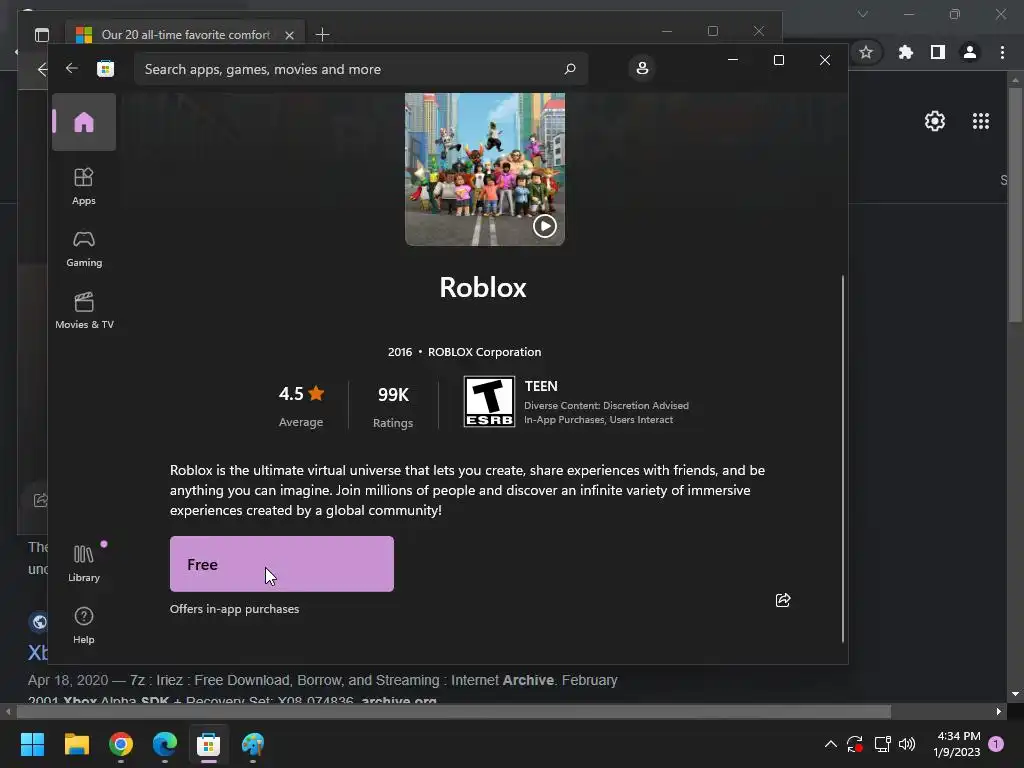Click the sync status tray icon
This screenshot has height=768, width=1024.
click(x=855, y=744)
